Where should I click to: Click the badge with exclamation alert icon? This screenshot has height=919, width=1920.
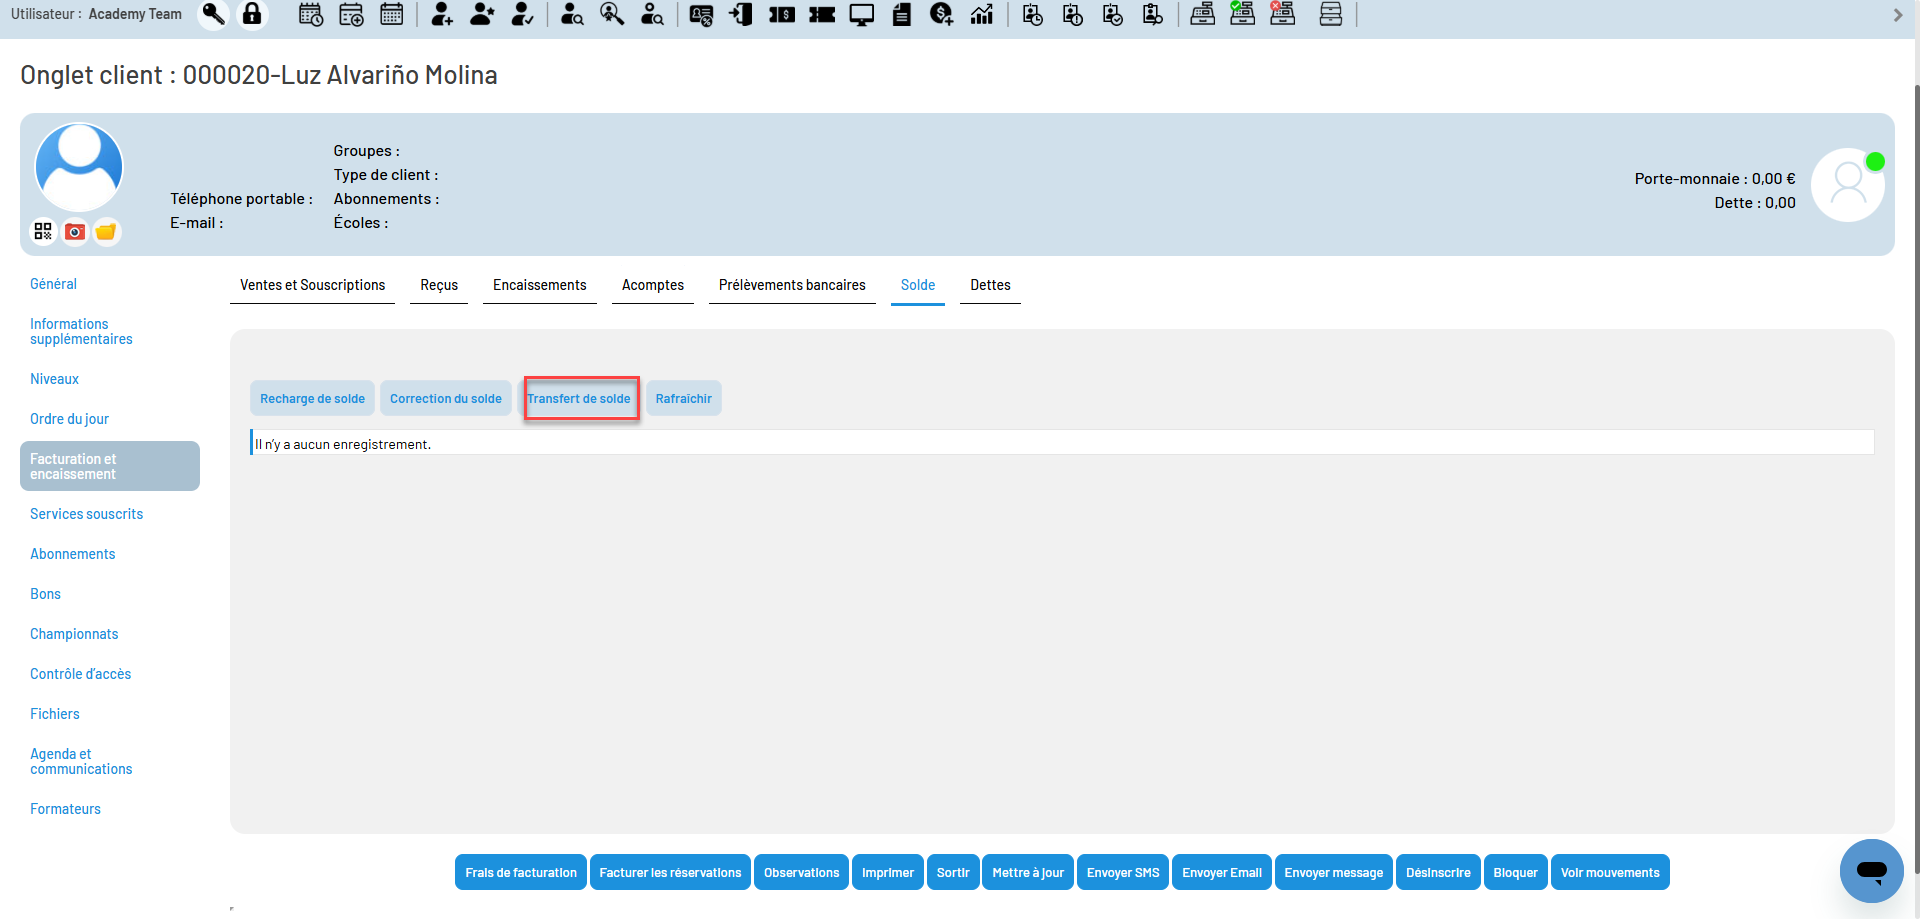point(1073,14)
